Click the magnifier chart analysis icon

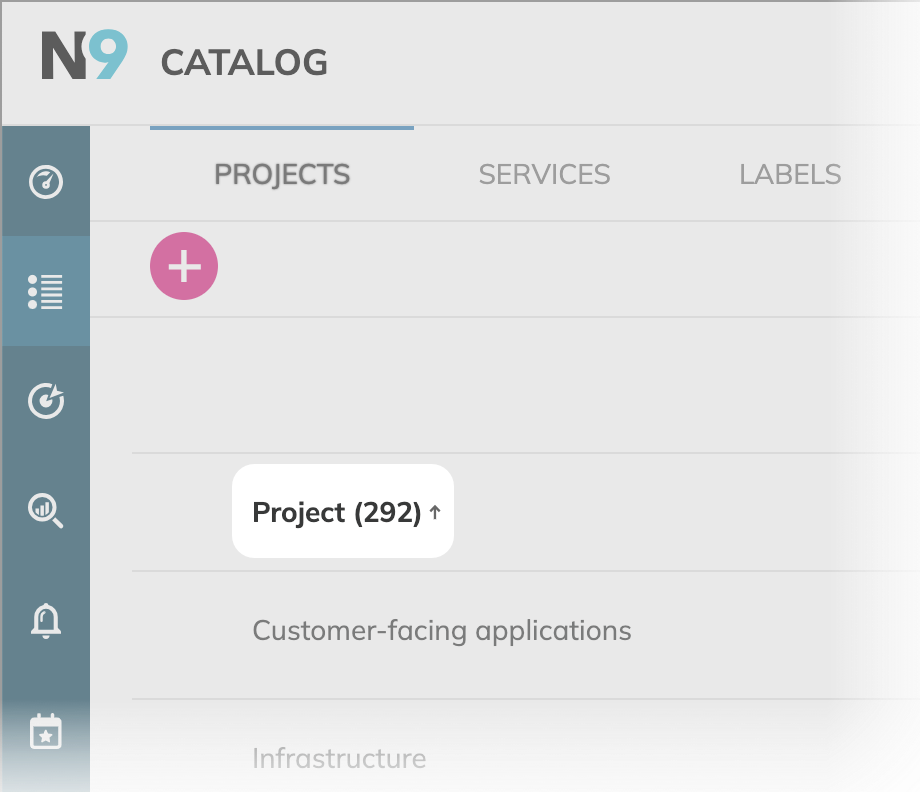46,510
